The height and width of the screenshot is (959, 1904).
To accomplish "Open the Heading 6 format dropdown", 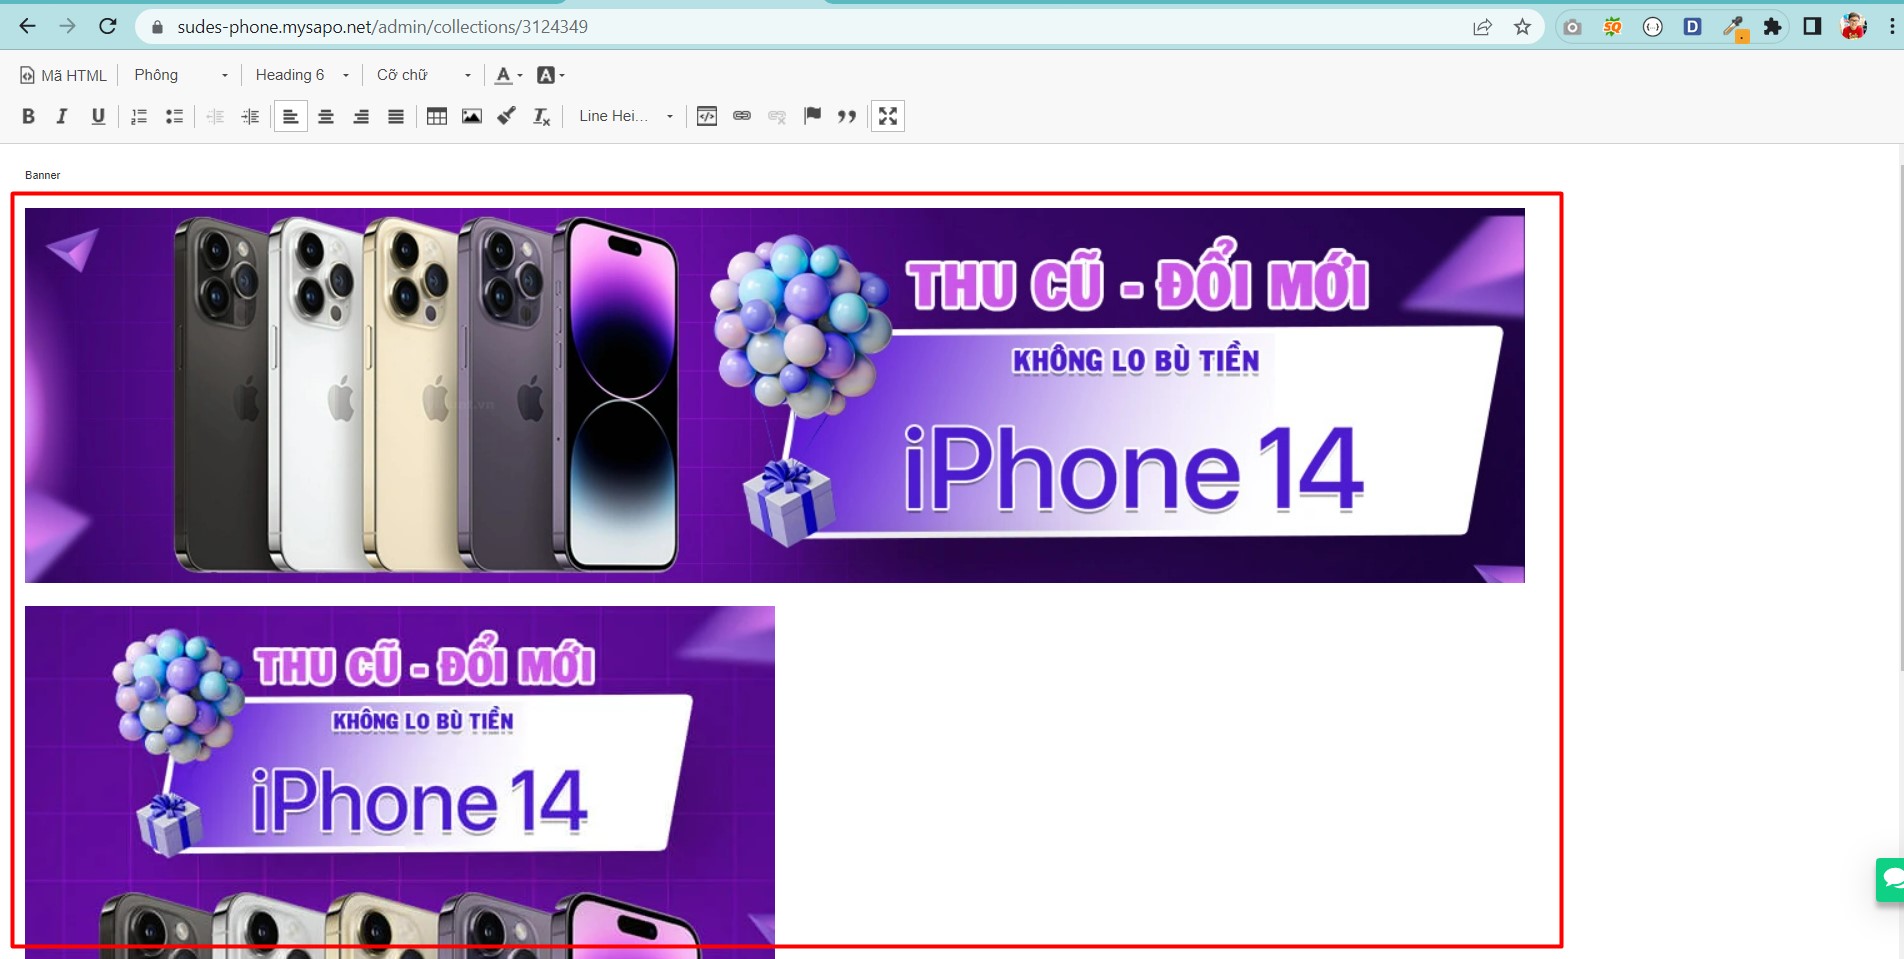I will pyautogui.click(x=302, y=75).
